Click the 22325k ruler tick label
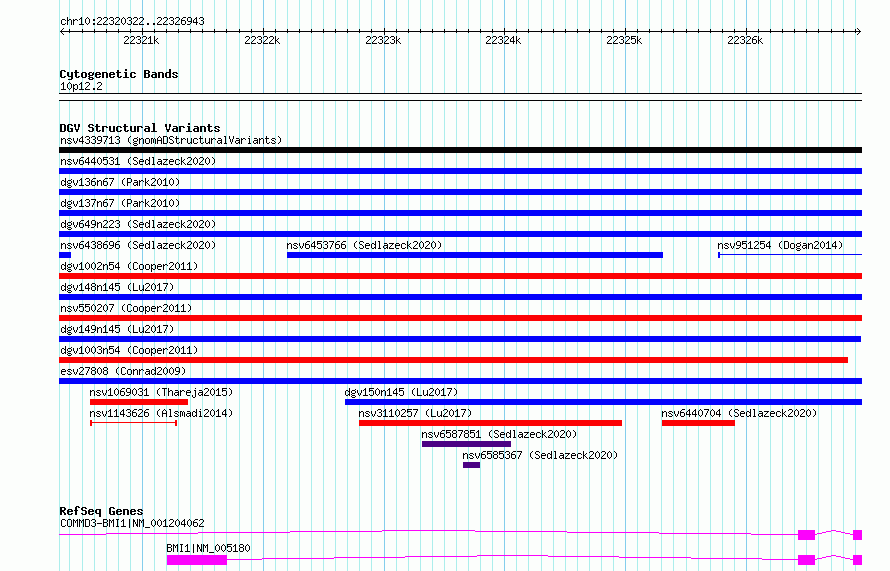 pyautogui.click(x=624, y=40)
